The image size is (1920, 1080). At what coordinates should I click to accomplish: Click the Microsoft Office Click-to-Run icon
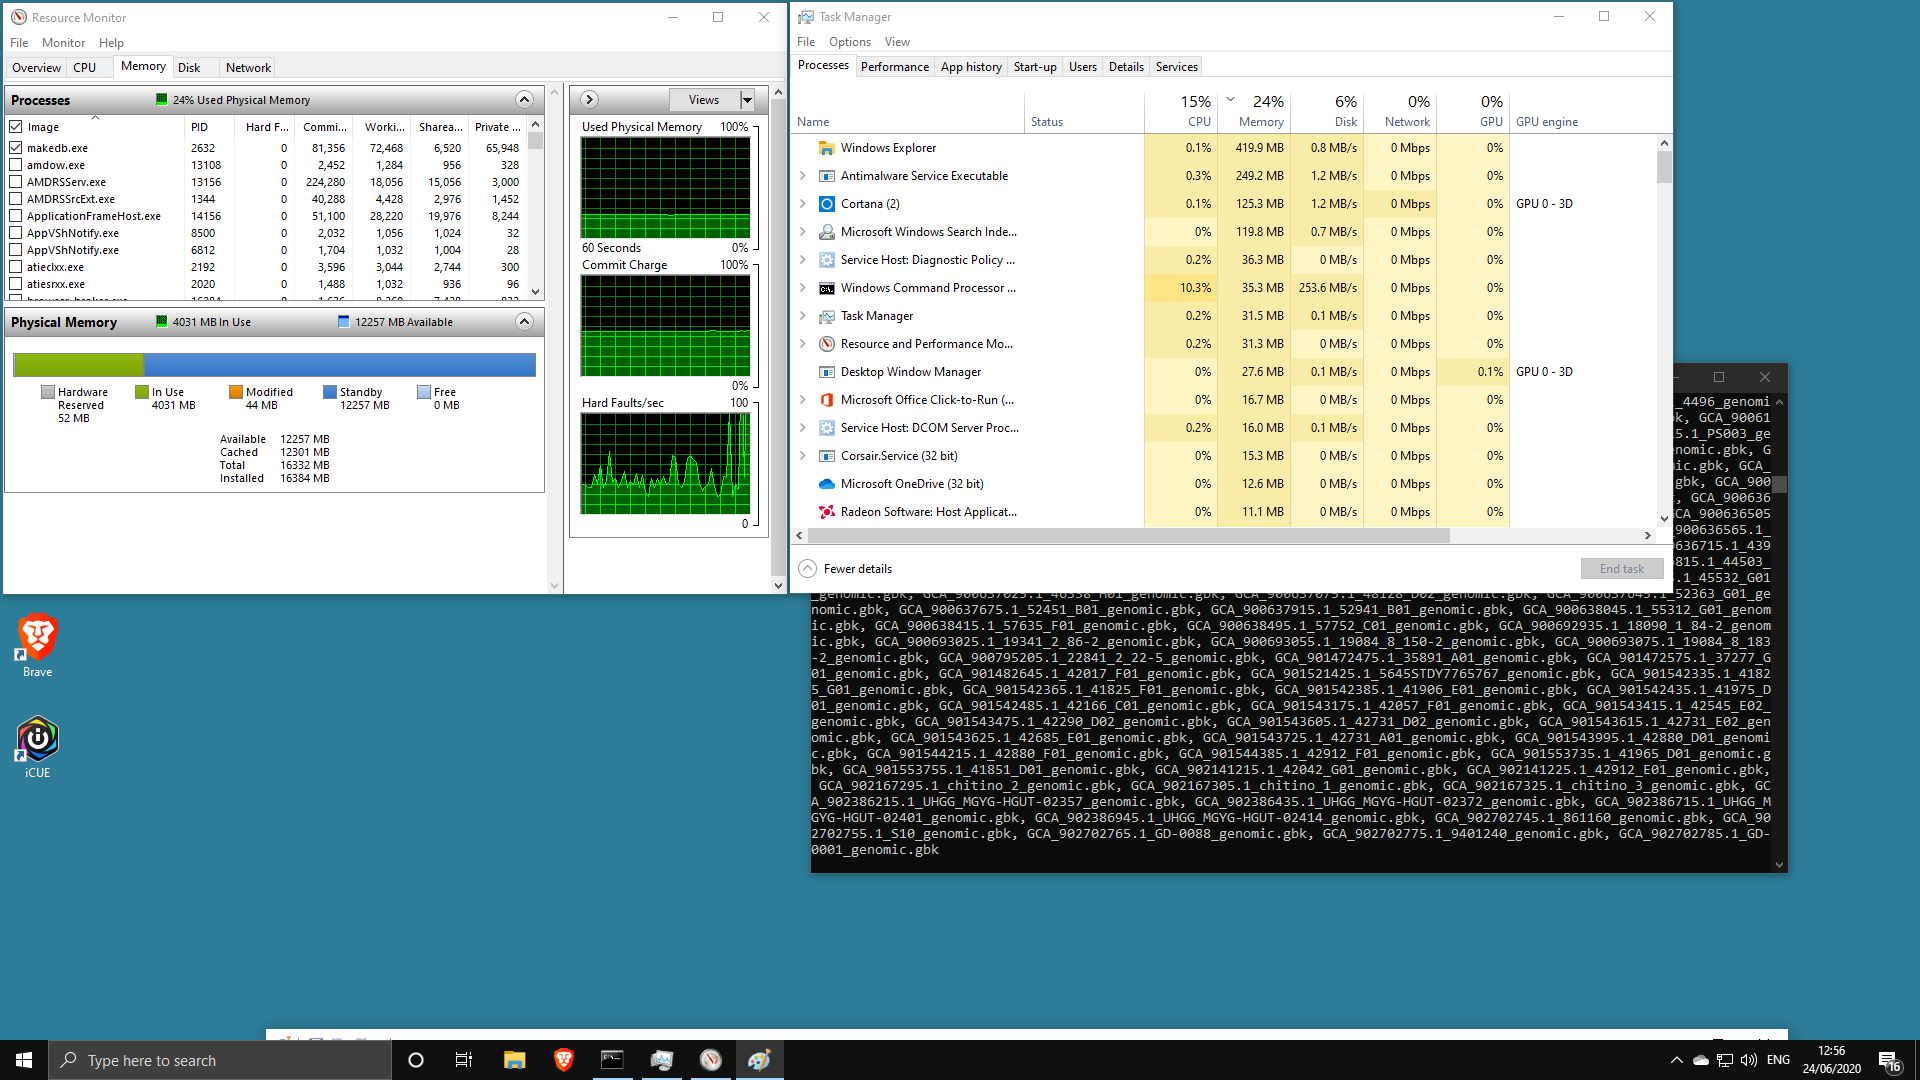tap(826, 400)
